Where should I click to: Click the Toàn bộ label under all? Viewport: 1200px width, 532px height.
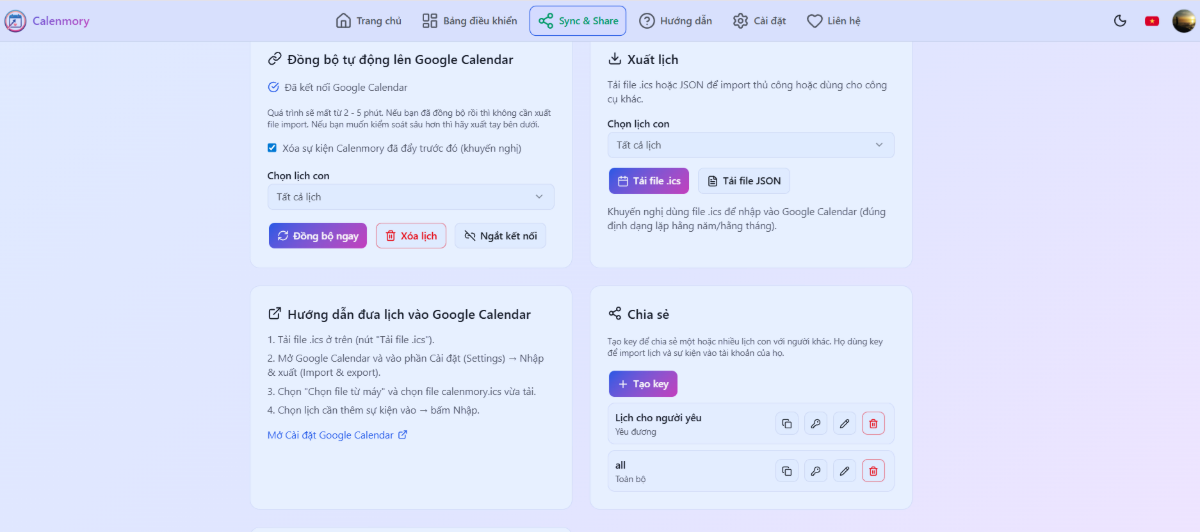coord(630,479)
